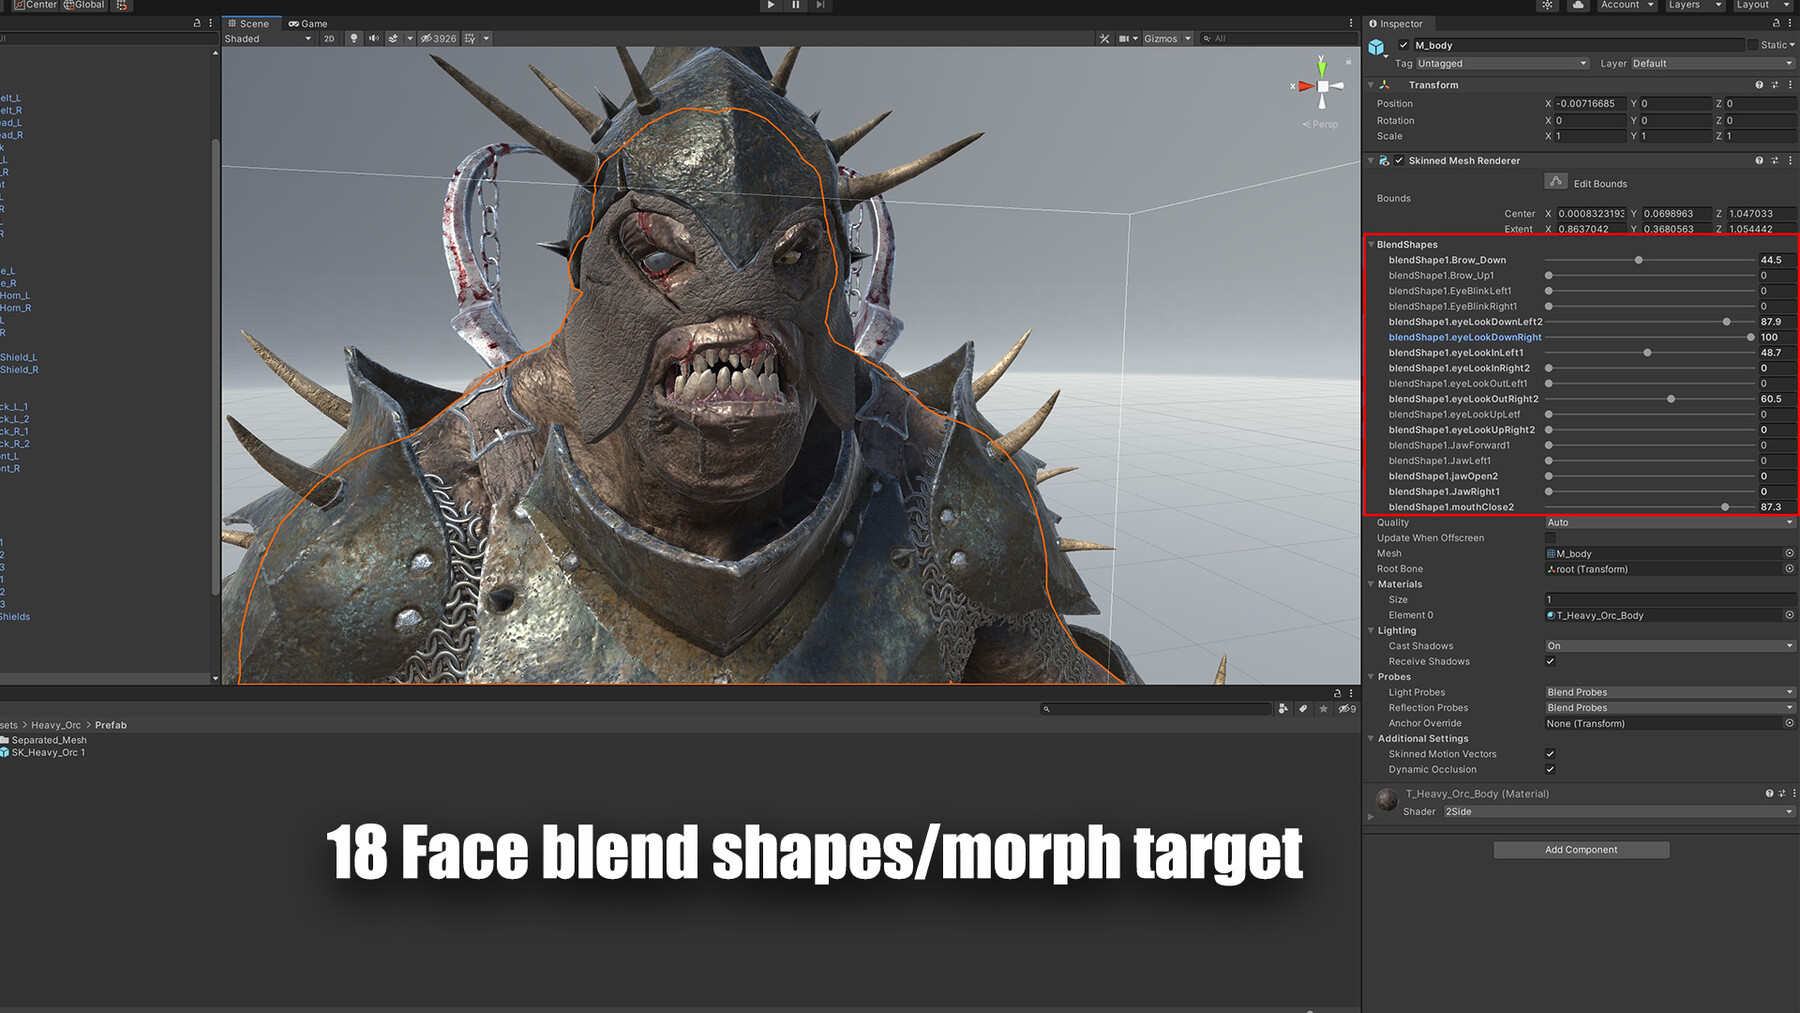Open the Light Probes dropdown
The image size is (1800, 1013).
coord(1668,691)
